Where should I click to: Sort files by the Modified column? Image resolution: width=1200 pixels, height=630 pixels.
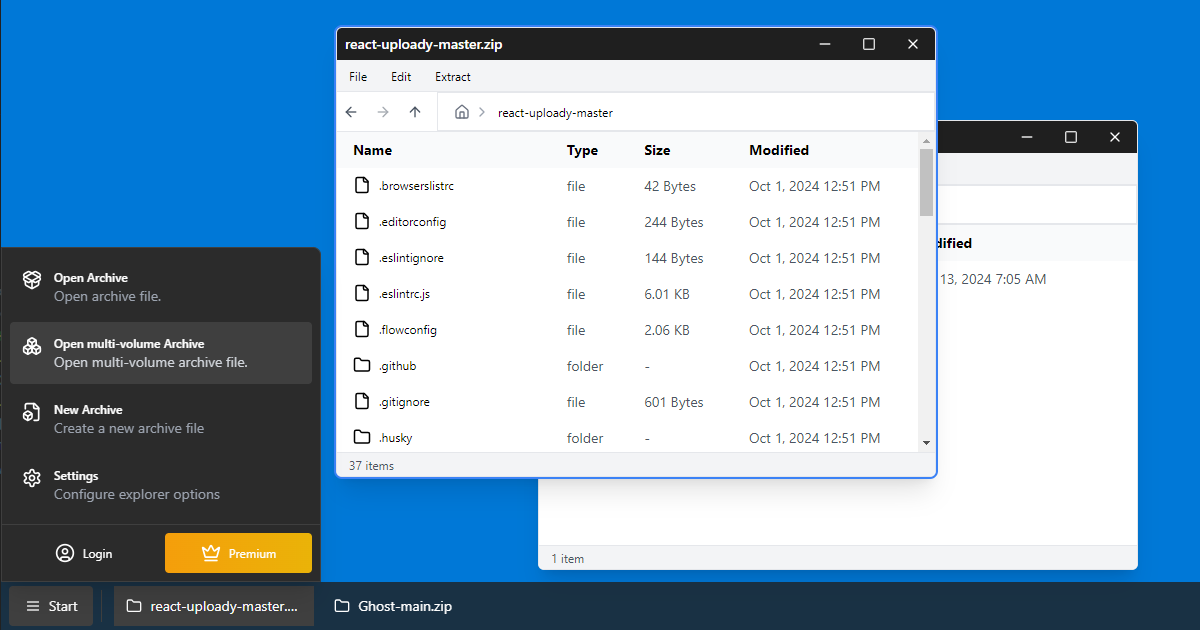(779, 150)
